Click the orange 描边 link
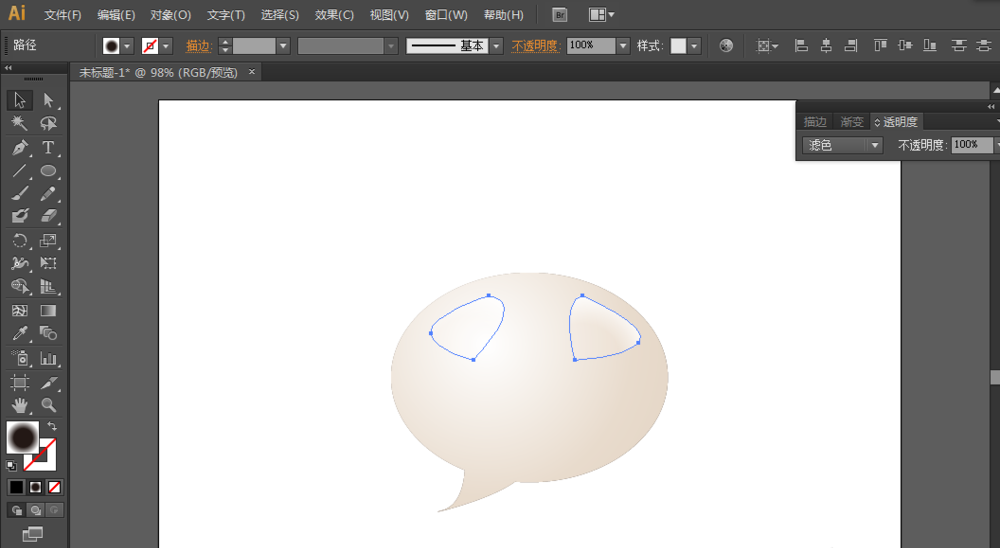Image resolution: width=1000 pixels, height=548 pixels. (198, 46)
